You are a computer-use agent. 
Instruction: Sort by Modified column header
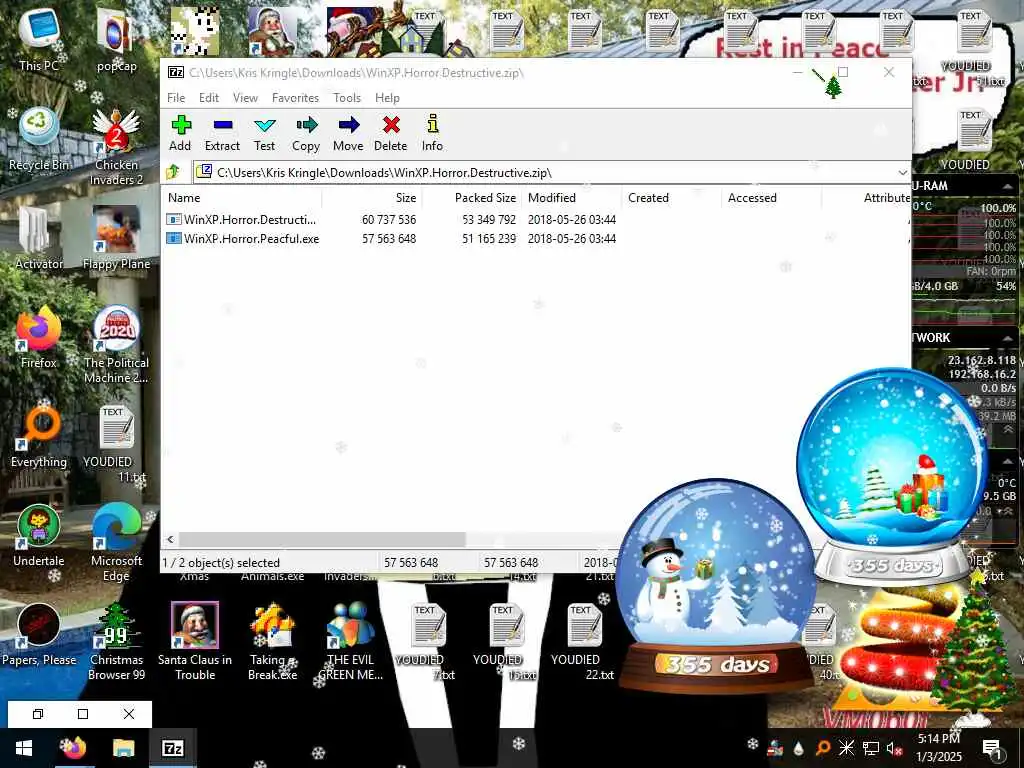point(571,198)
